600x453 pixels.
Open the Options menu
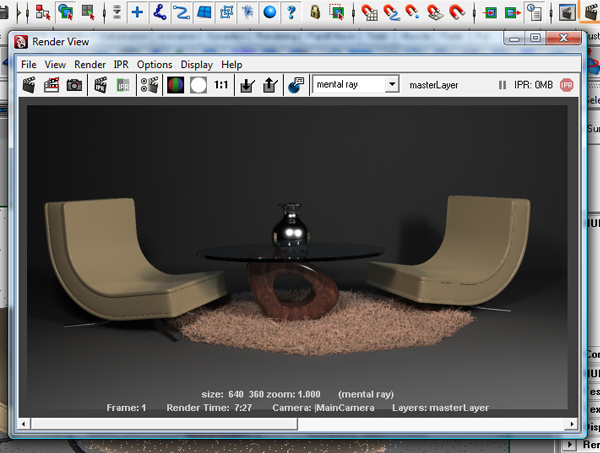tap(155, 65)
